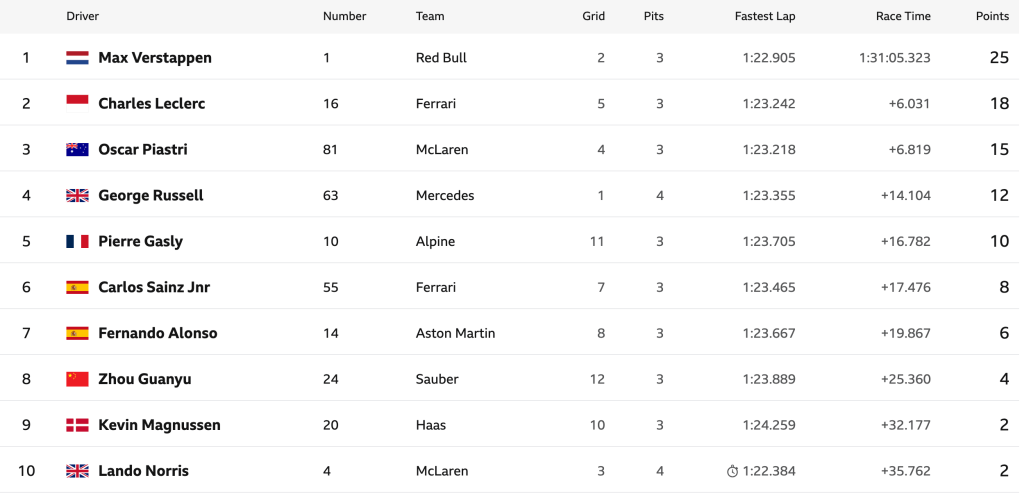Click the Chinese flag beside Zhou Guanyu

click(77, 380)
